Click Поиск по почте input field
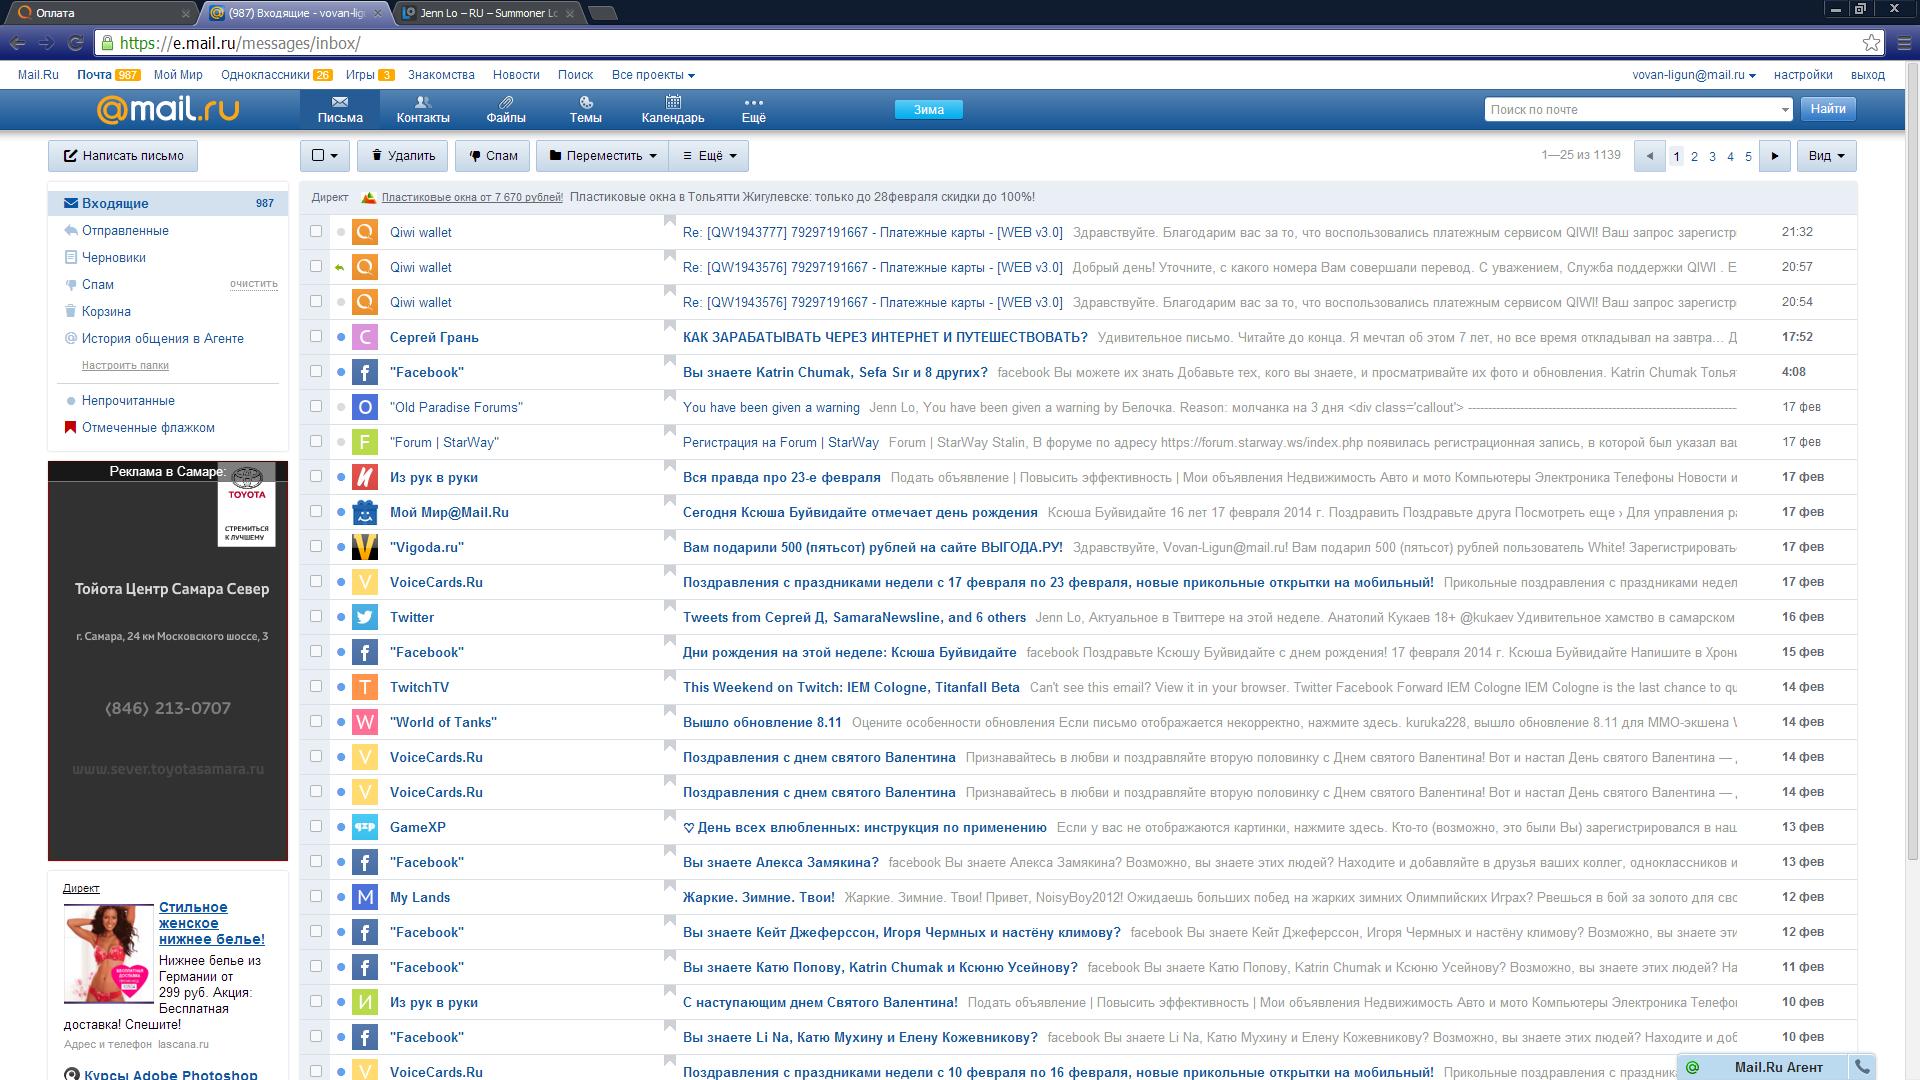The height and width of the screenshot is (1080, 1920). [1632, 110]
